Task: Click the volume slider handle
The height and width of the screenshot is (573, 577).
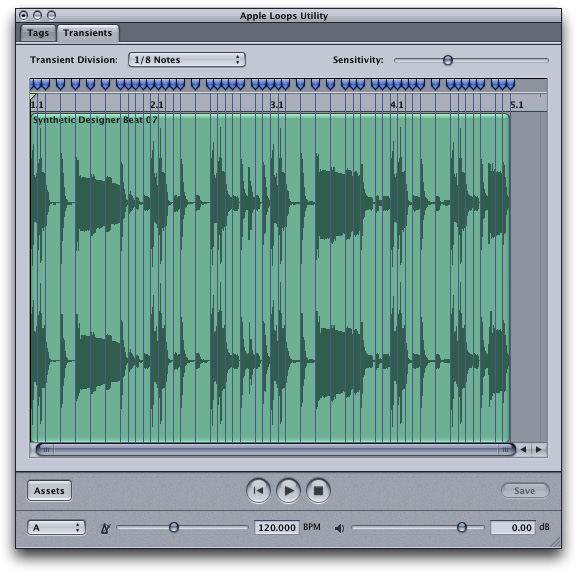Action: [461, 527]
